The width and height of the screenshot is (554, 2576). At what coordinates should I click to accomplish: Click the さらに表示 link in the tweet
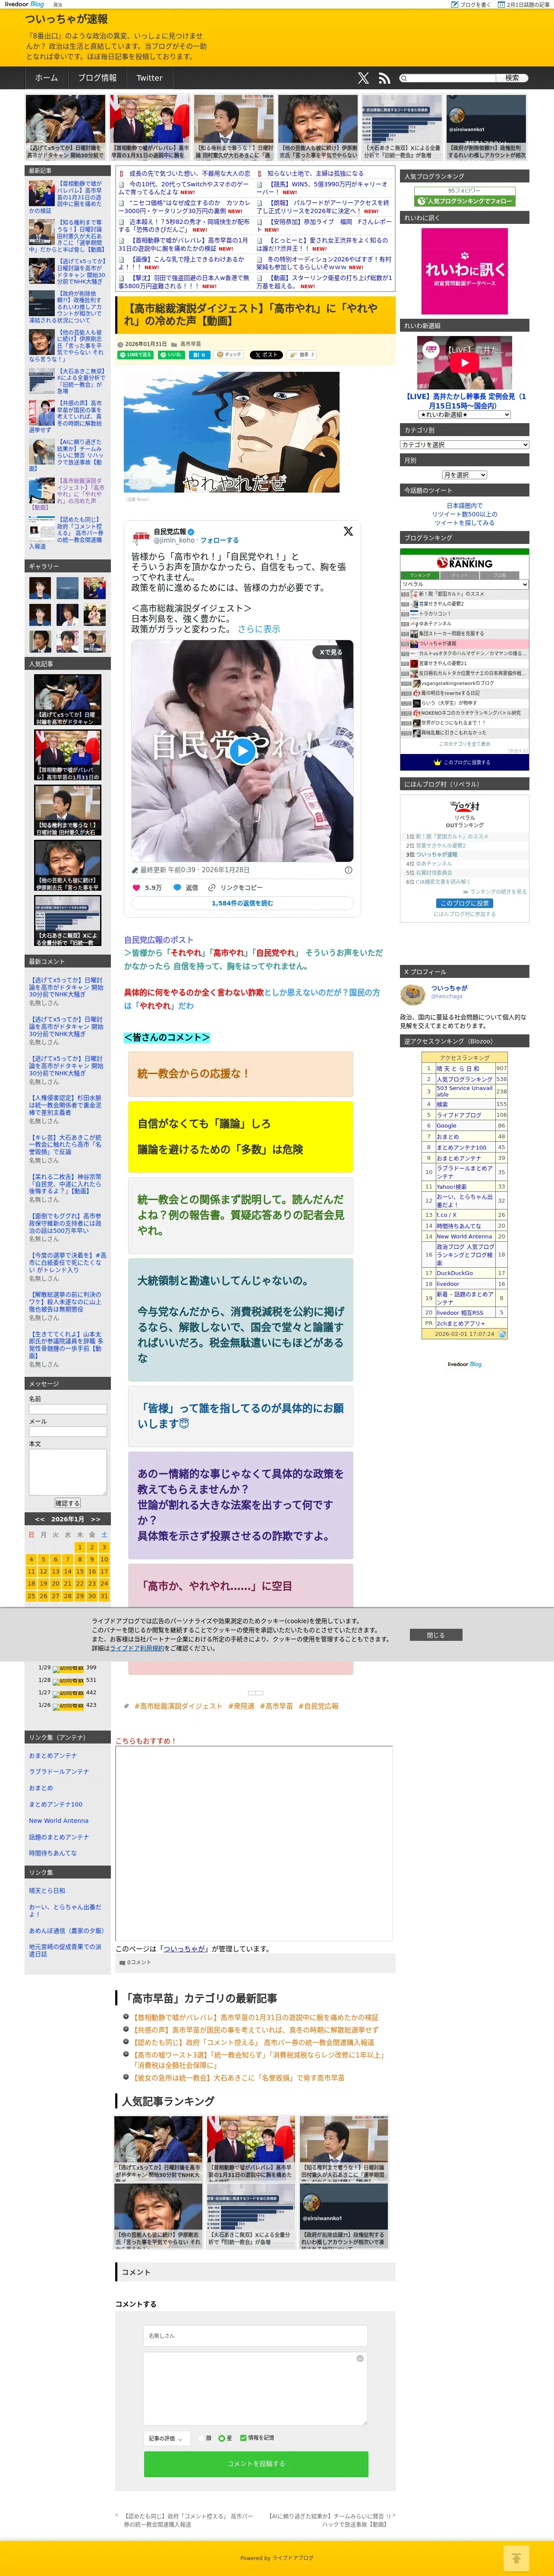tap(259, 629)
